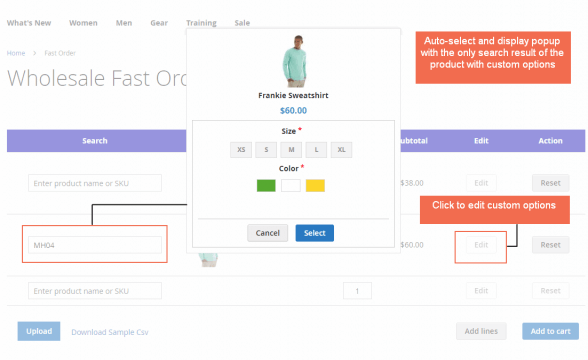This screenshot has width=588, height=360.
Task: Open the Gear menu
Action: pos(159,23)
